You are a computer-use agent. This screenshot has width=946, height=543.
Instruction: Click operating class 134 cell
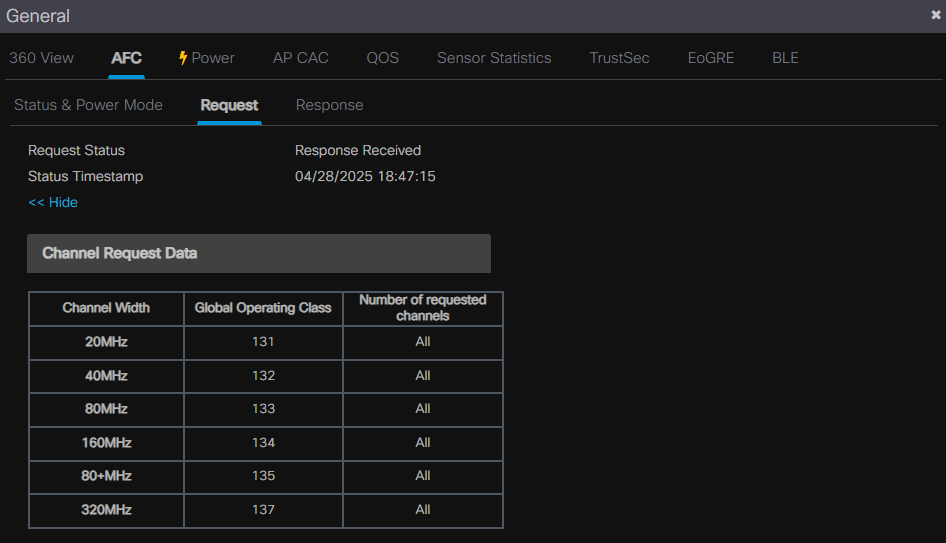(x=263, y=443)
